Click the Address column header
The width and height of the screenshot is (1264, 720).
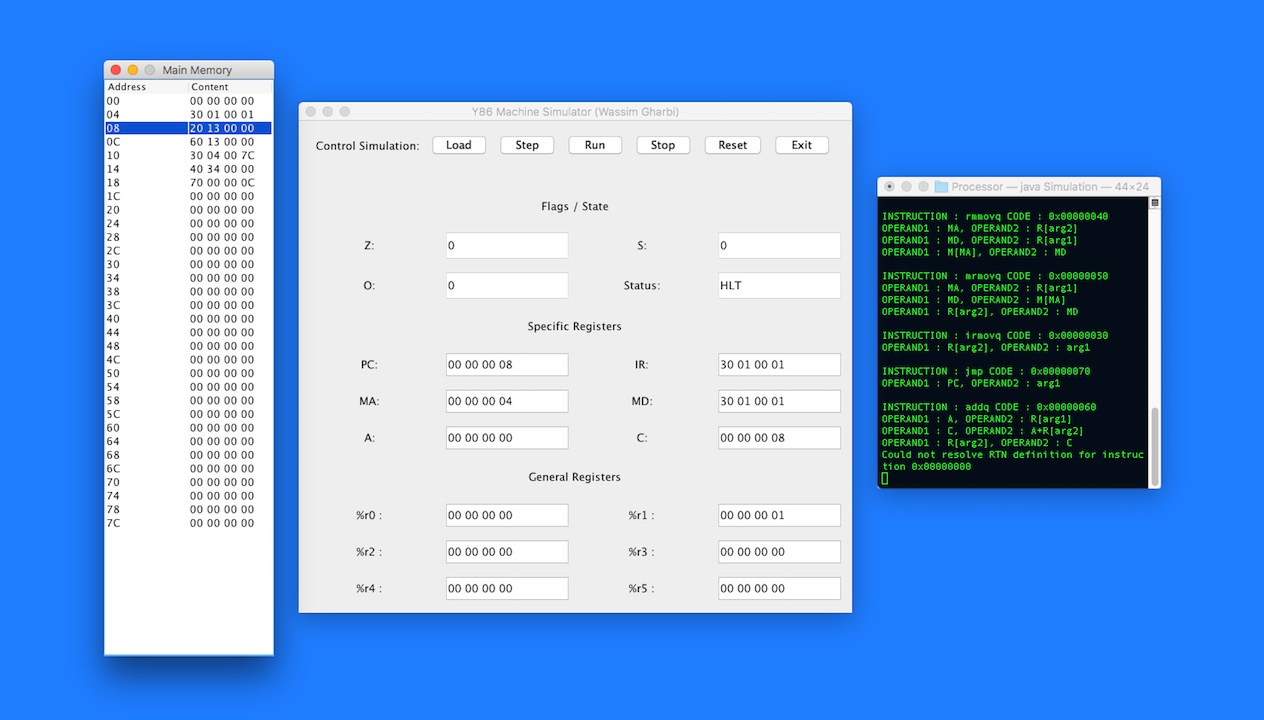click(x=146, y=87)
